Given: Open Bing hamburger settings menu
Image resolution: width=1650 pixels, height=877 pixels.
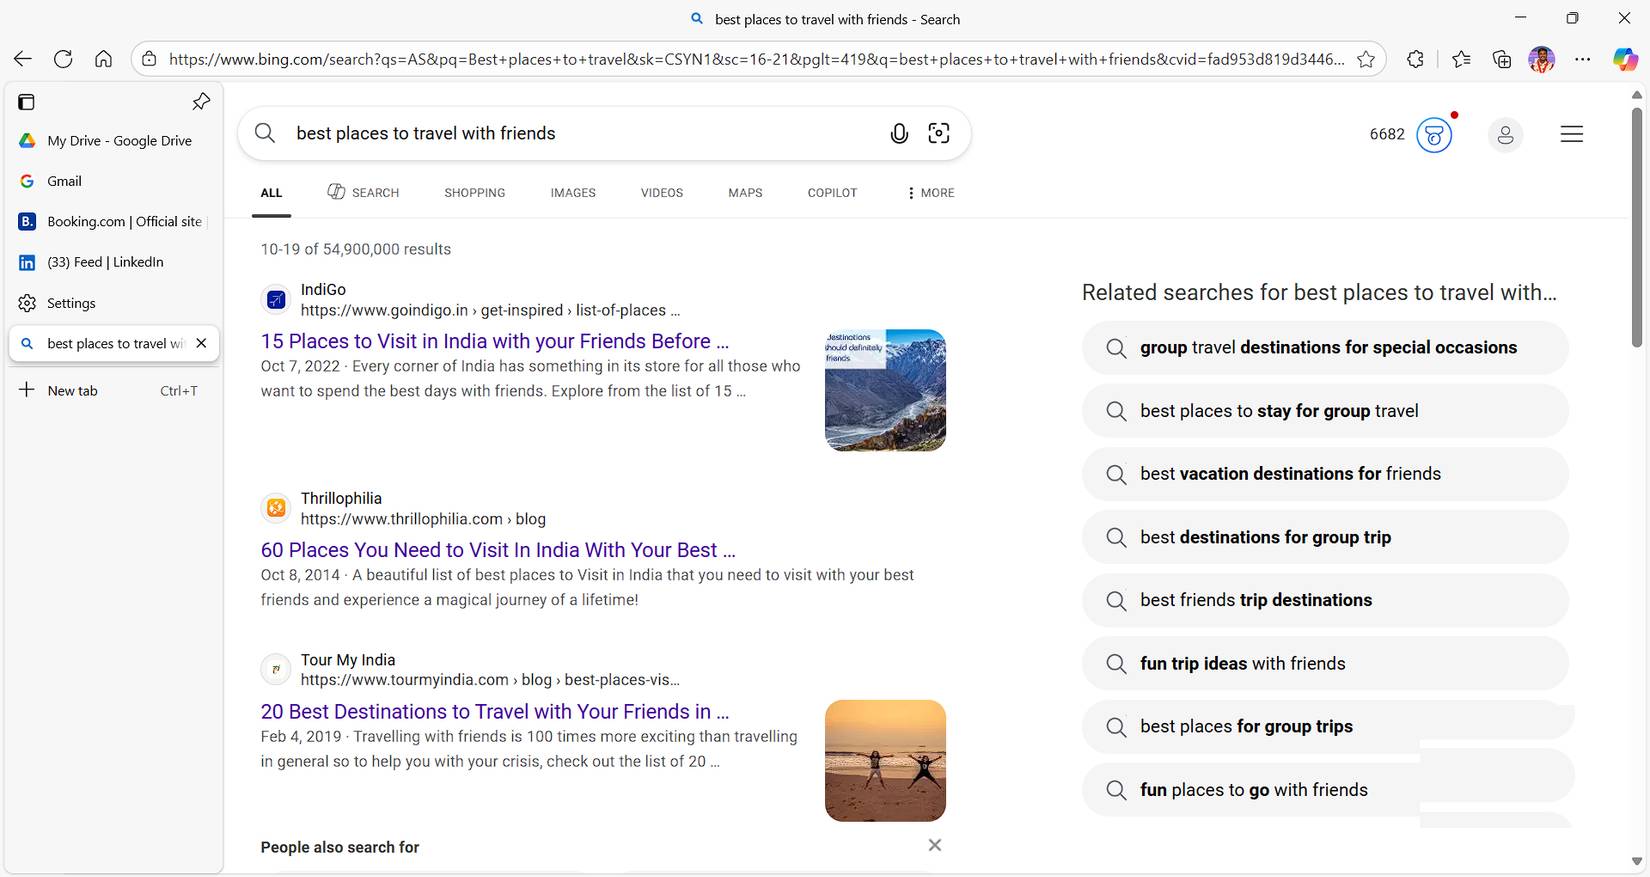Looking at the screenshot, I should pyautogui.click(x=1571, y=134).
